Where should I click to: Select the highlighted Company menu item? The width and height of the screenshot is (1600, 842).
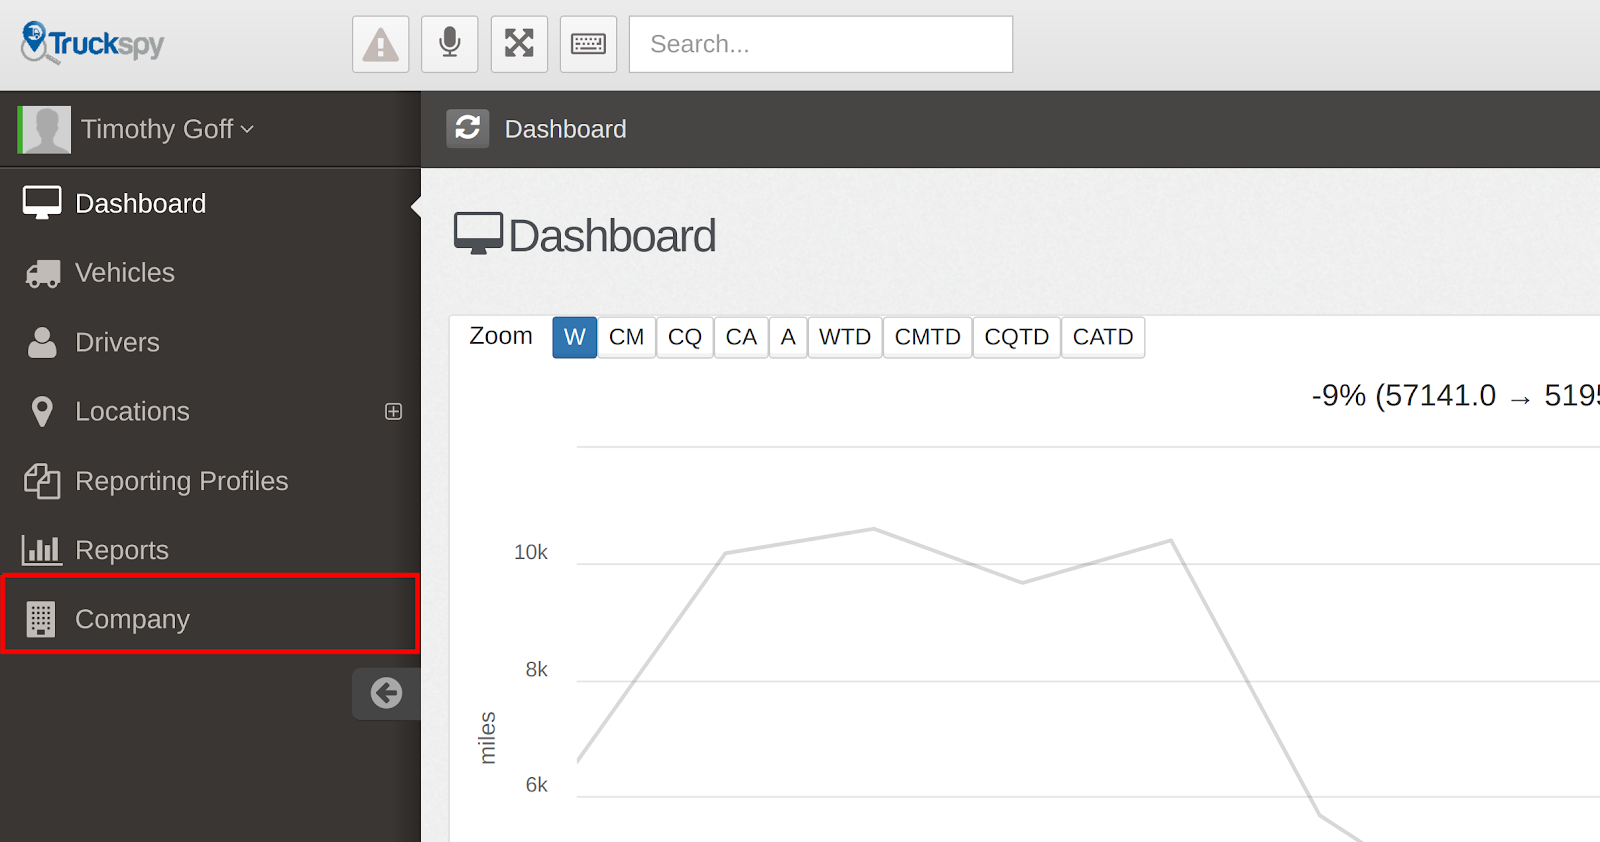132,619
